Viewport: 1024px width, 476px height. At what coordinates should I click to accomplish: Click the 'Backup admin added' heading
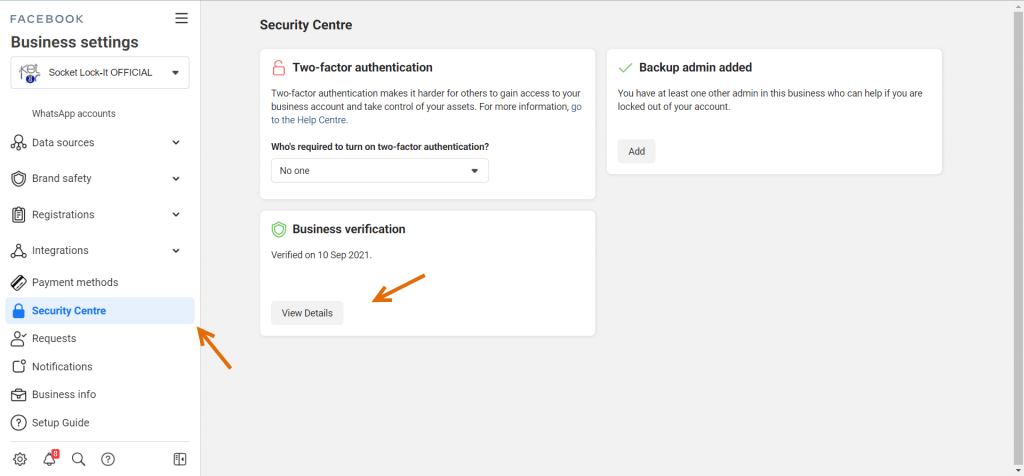point(696,67)
